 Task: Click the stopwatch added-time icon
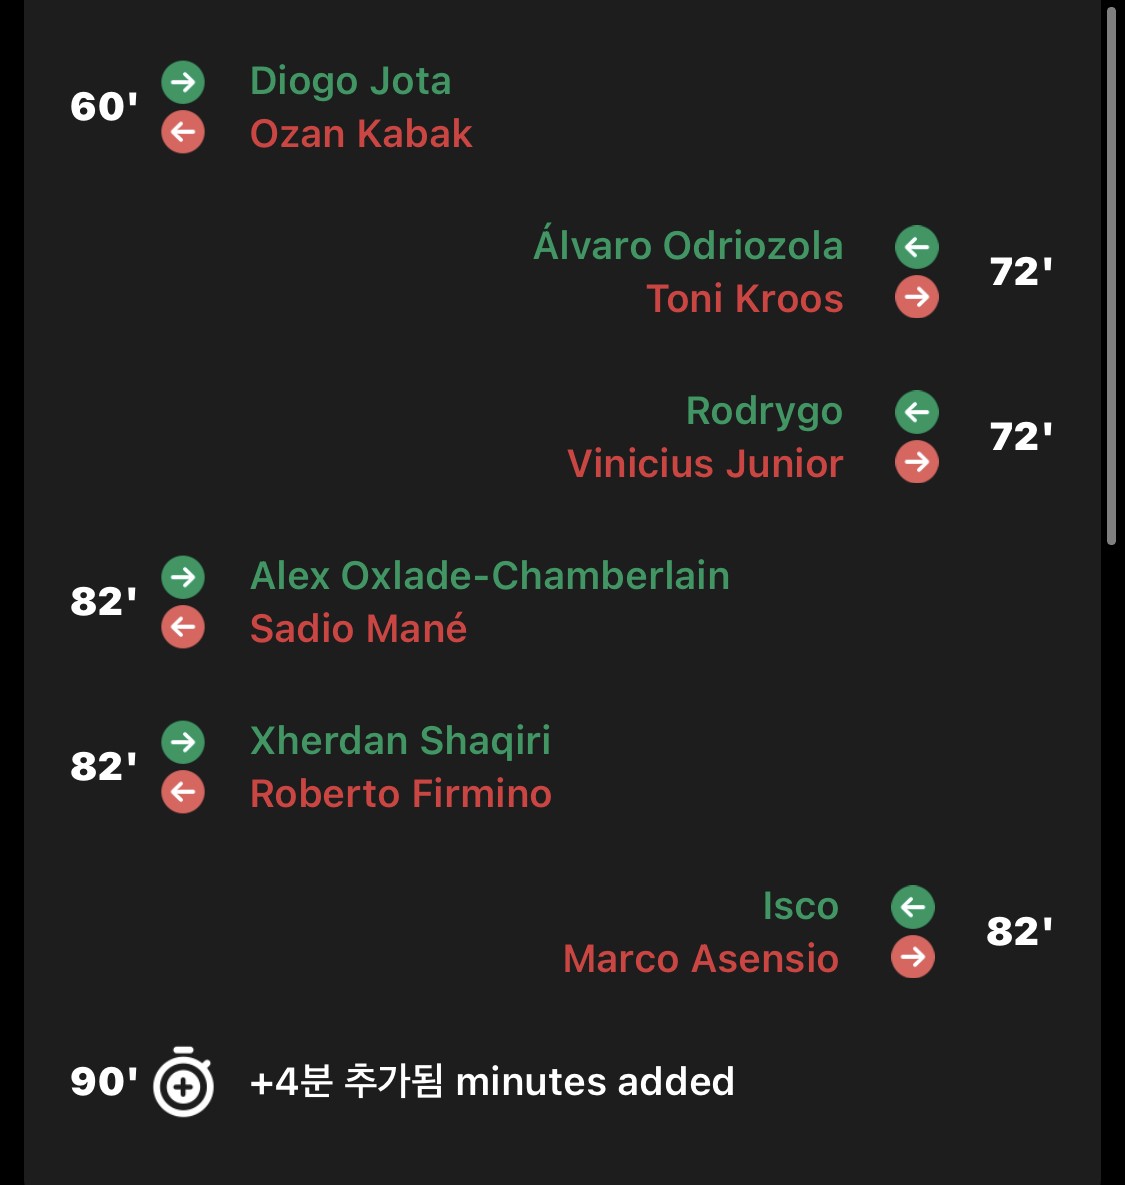coord(183,1081)
